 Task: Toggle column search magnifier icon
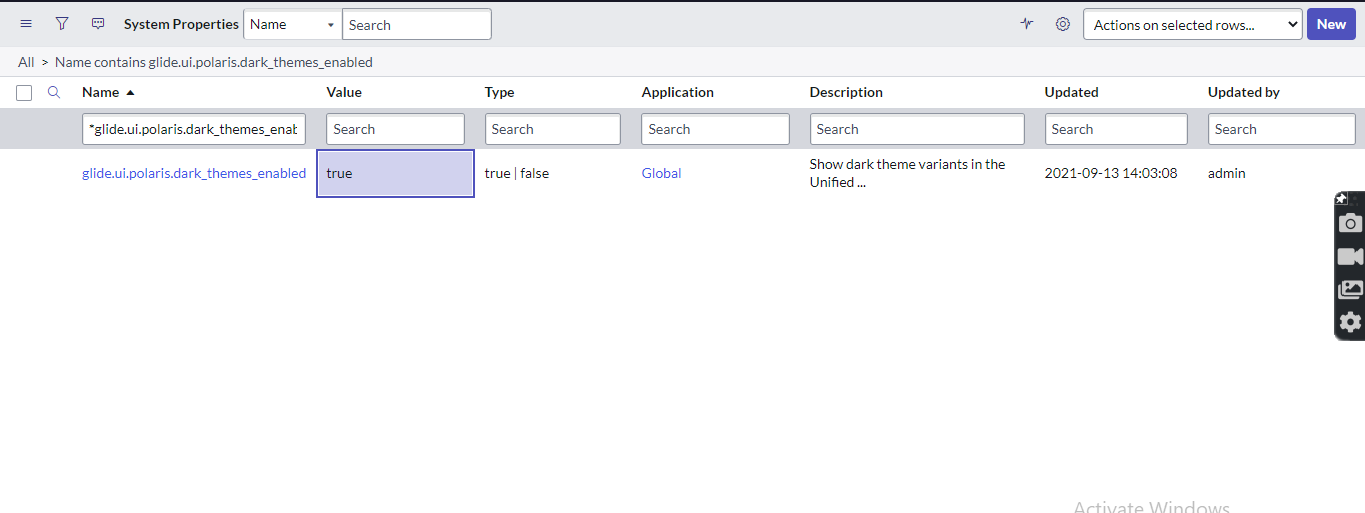(x=55, y=92)
